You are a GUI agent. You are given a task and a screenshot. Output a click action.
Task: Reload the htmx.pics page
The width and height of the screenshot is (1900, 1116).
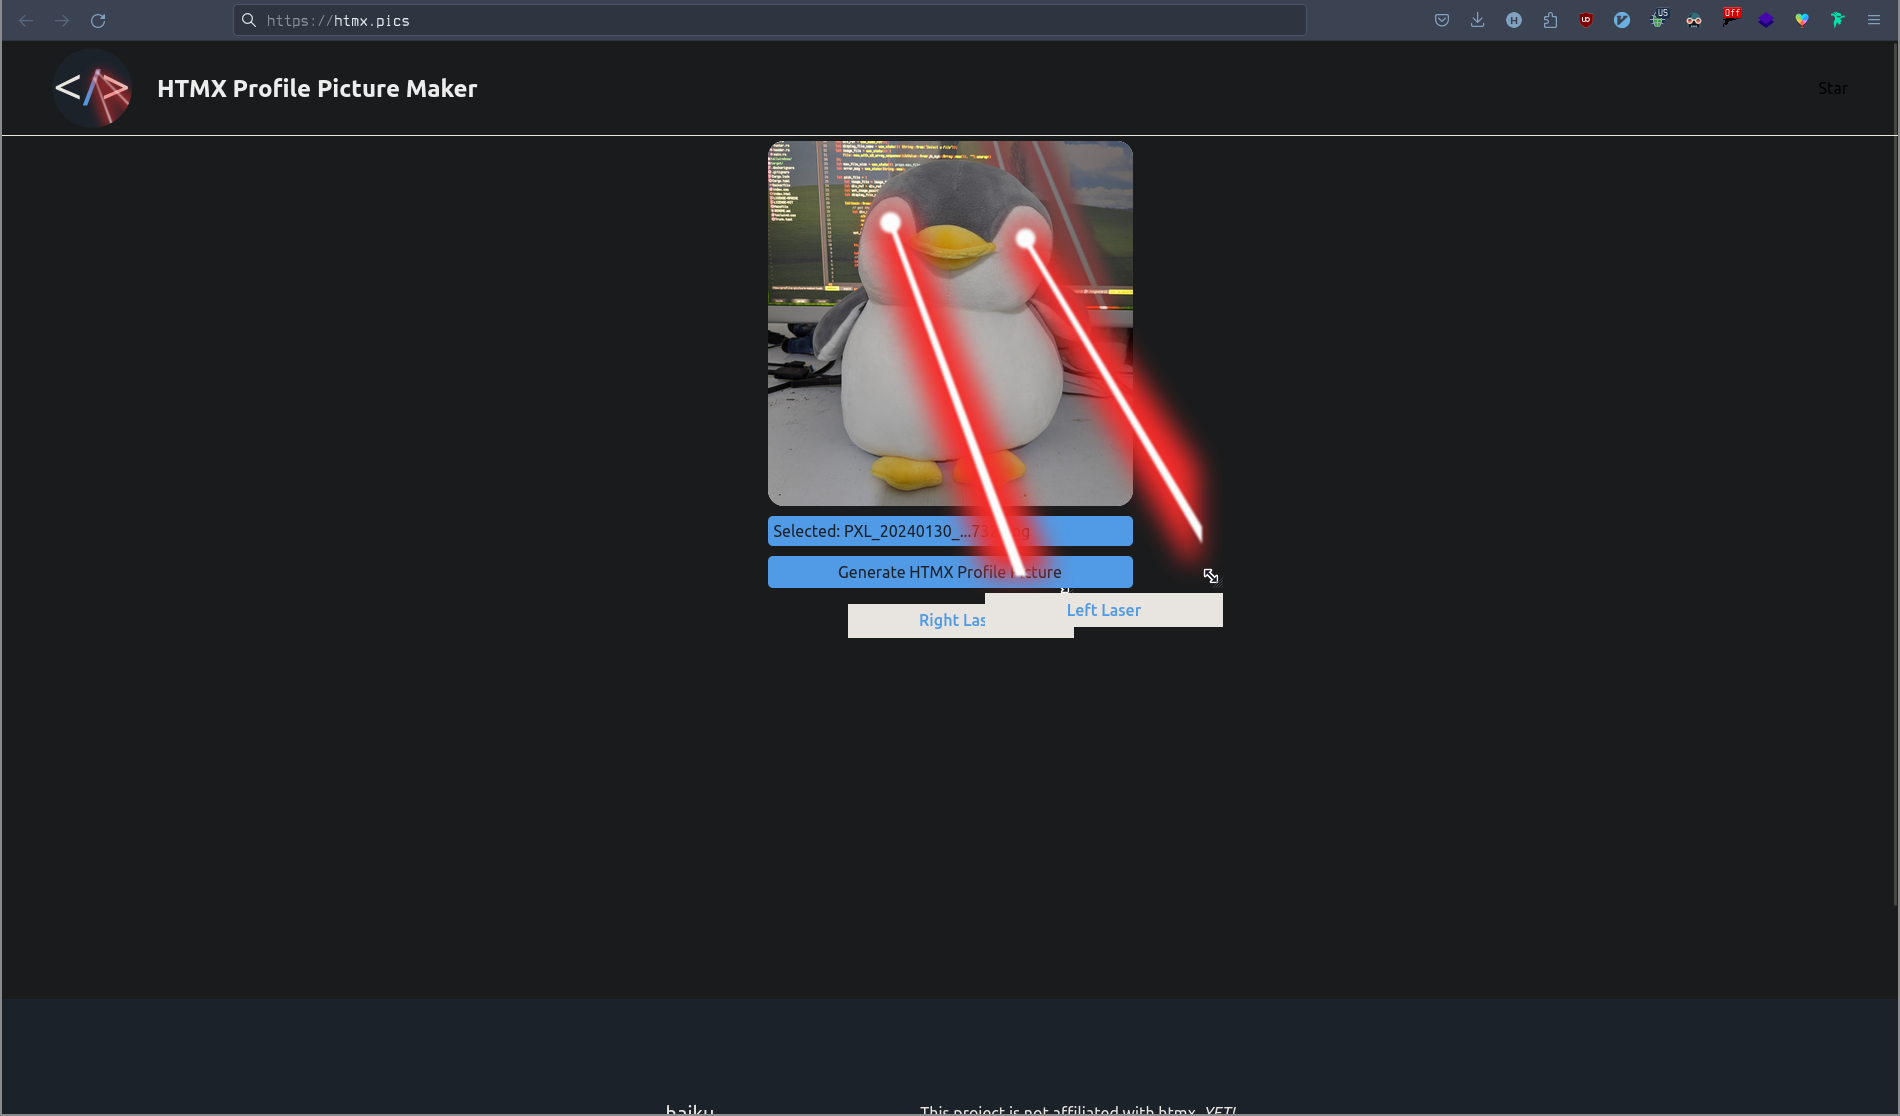coord(98,20)
